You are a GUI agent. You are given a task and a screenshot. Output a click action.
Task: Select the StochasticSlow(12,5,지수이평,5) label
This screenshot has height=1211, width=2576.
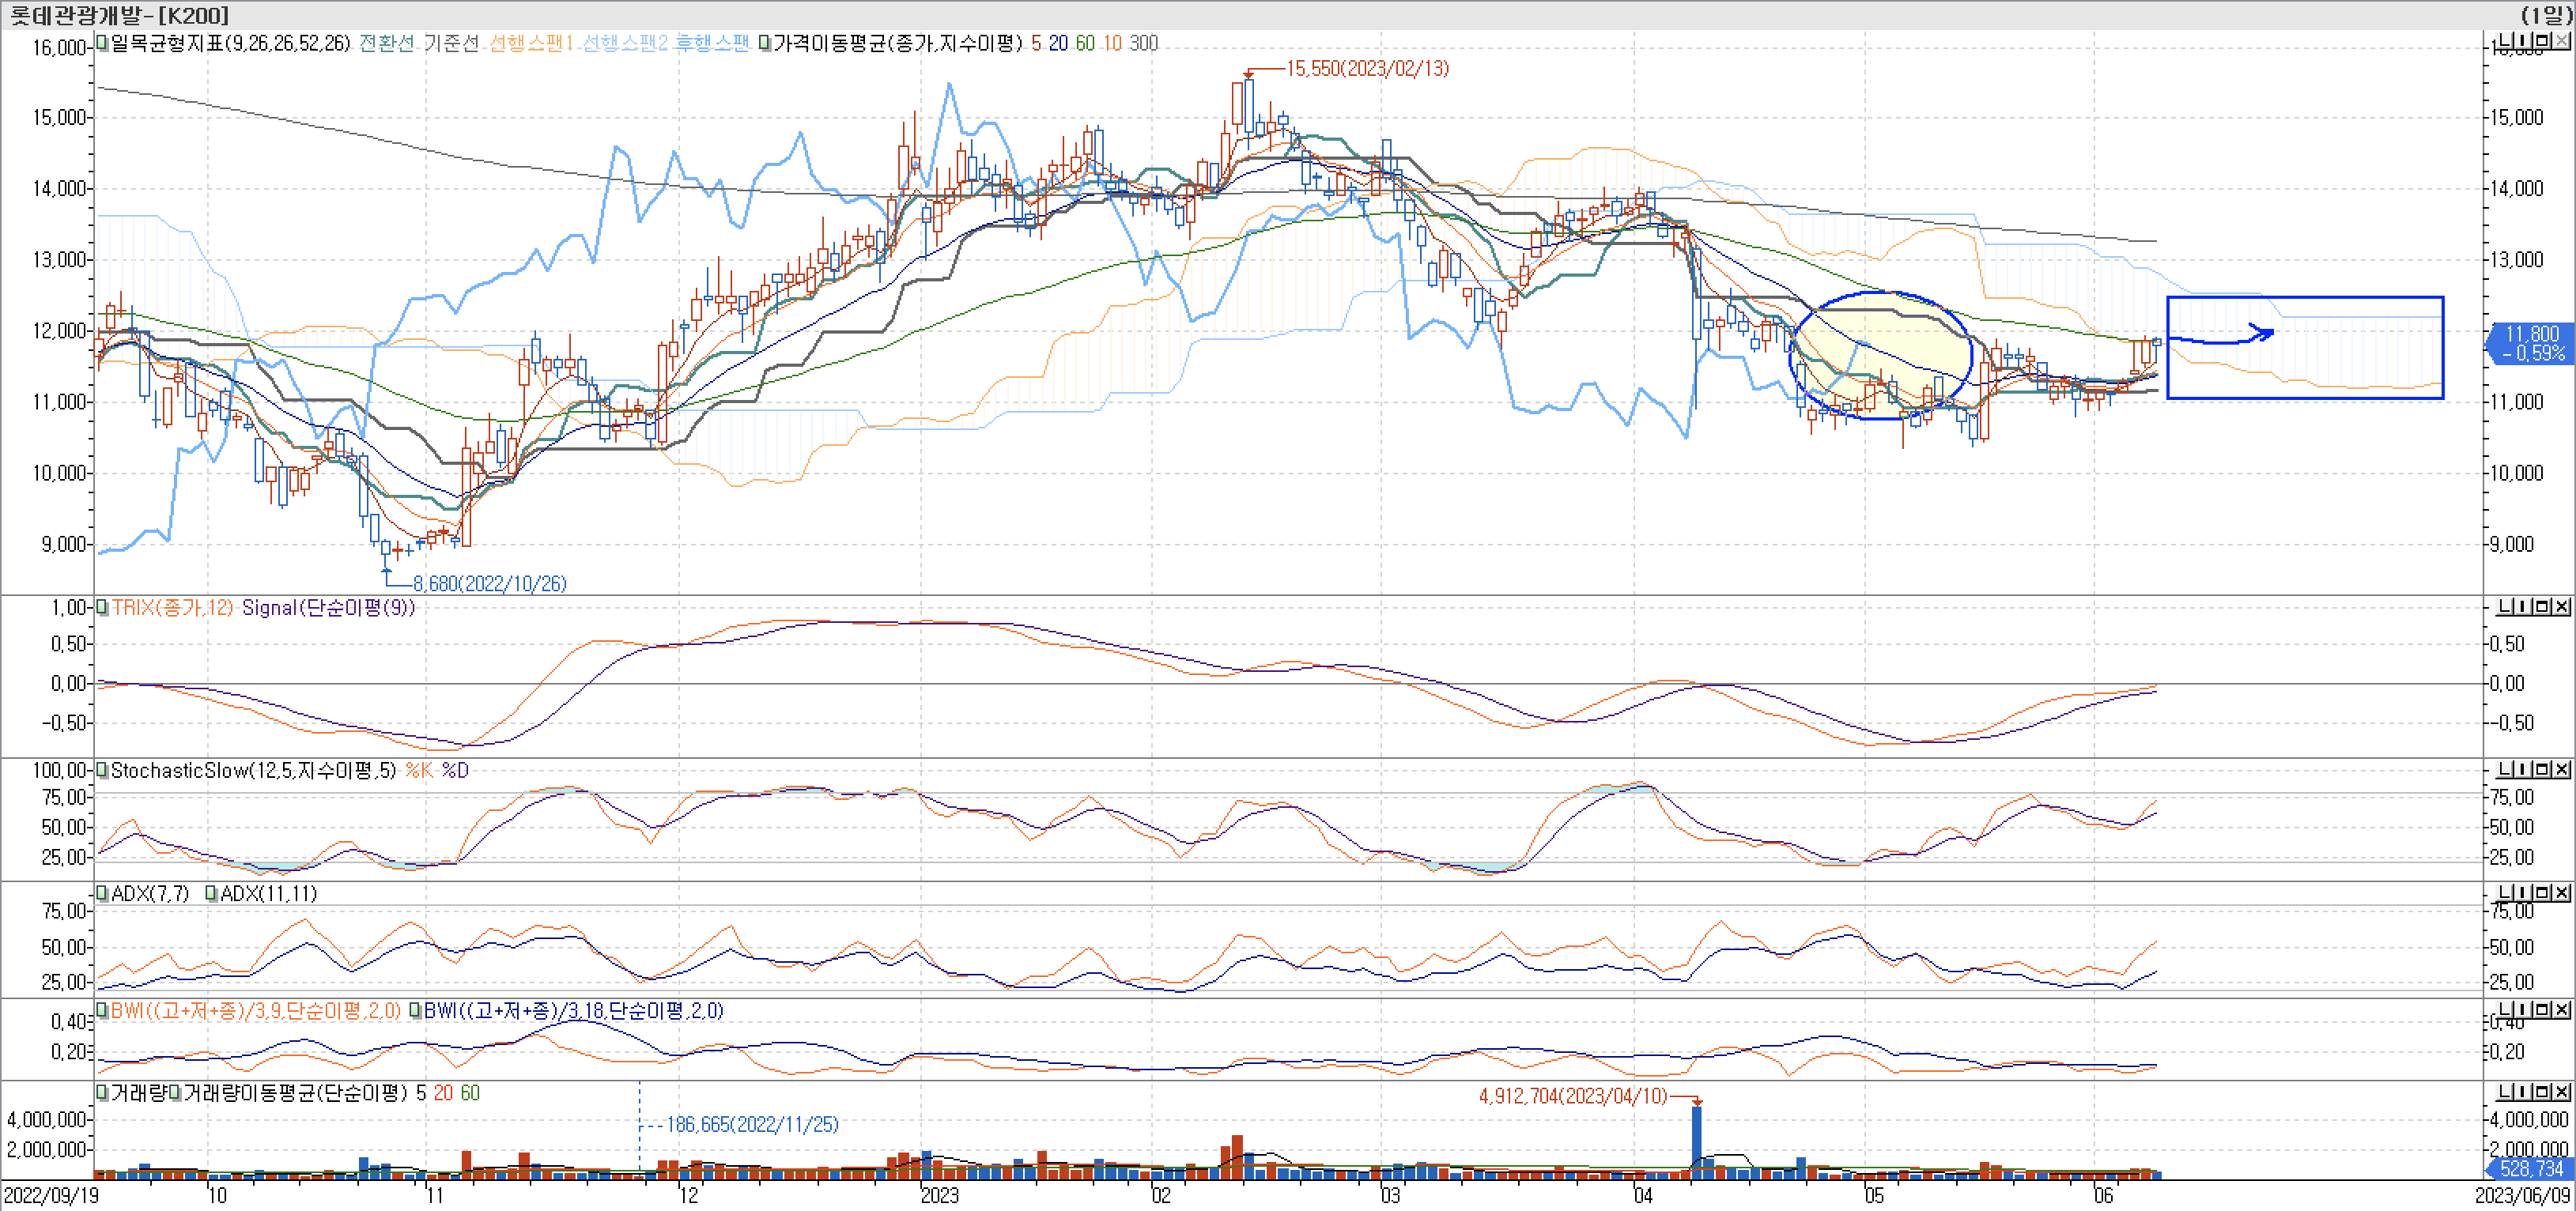[x=253, y=770]
